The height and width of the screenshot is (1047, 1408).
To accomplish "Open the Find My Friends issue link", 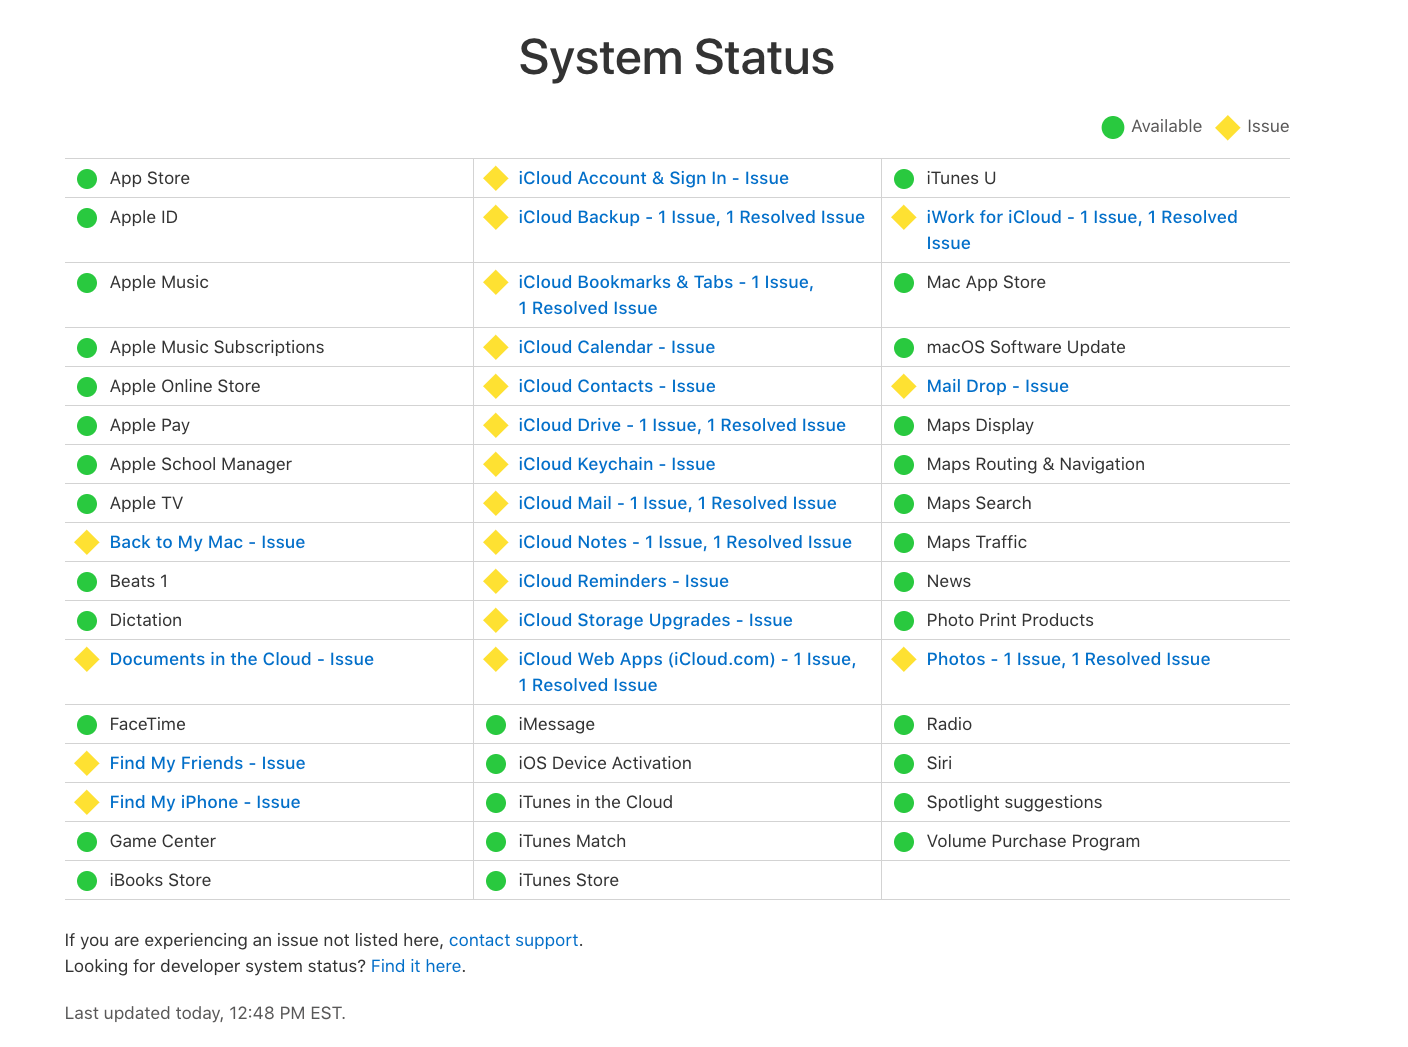I will point(207,763).
